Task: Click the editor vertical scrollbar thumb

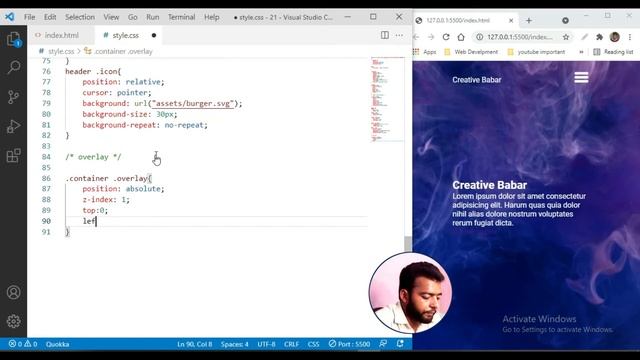Action: [x=408, y=244]
